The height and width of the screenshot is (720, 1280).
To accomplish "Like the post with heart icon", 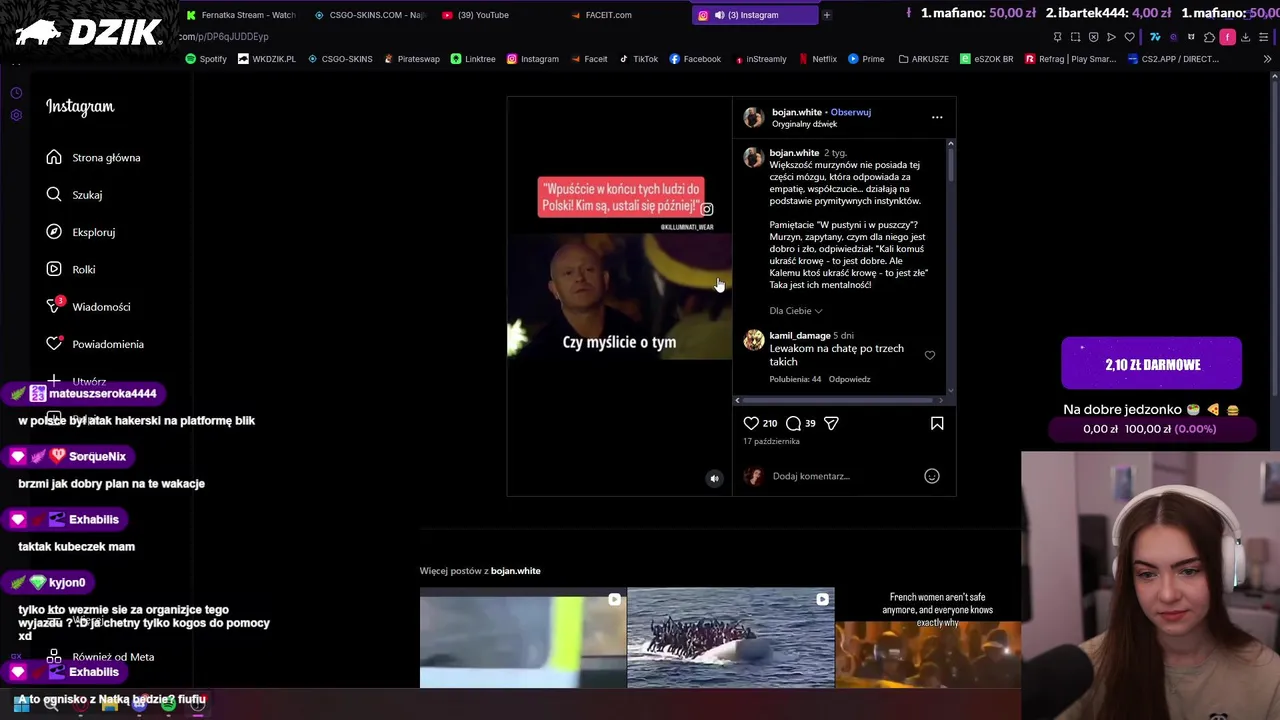I will pyautogui.click(x=751, y=423).
